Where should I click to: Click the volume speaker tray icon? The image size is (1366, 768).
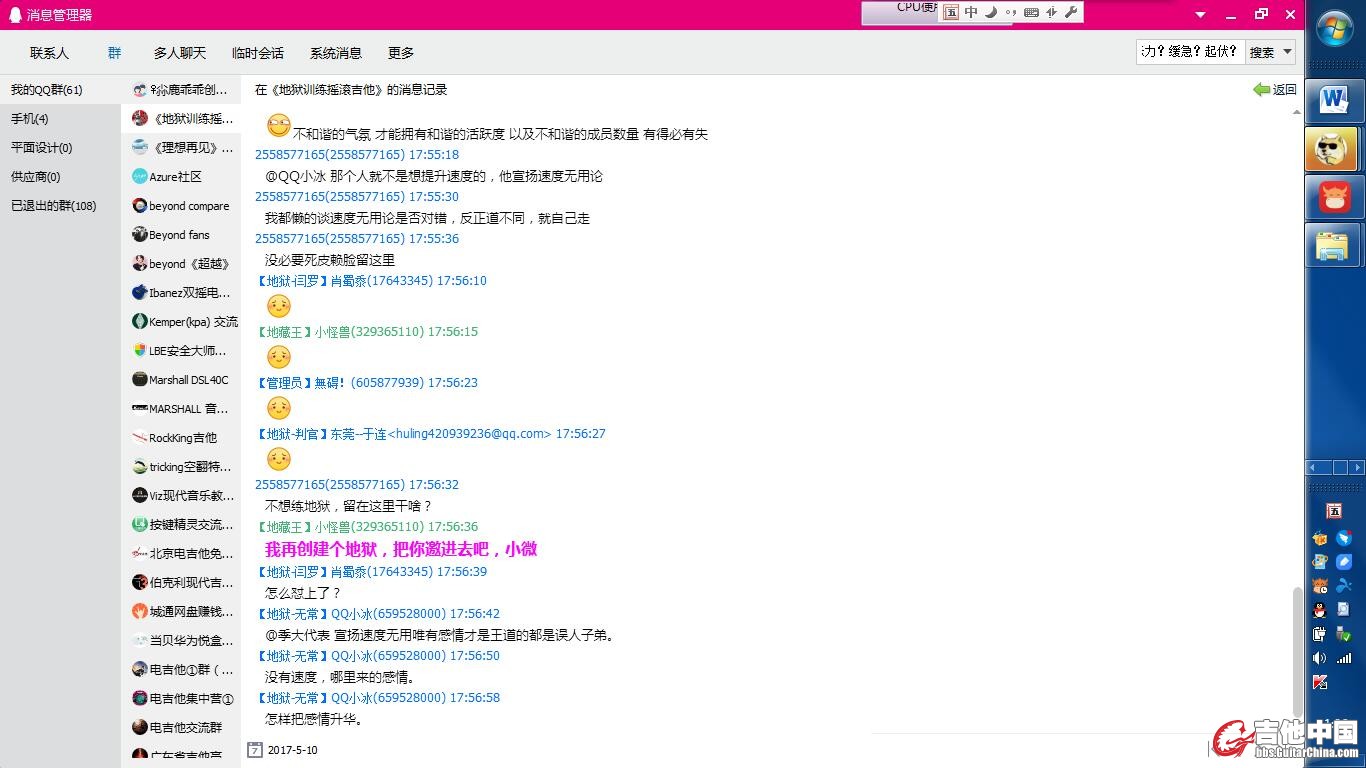tap(1319, 657)
